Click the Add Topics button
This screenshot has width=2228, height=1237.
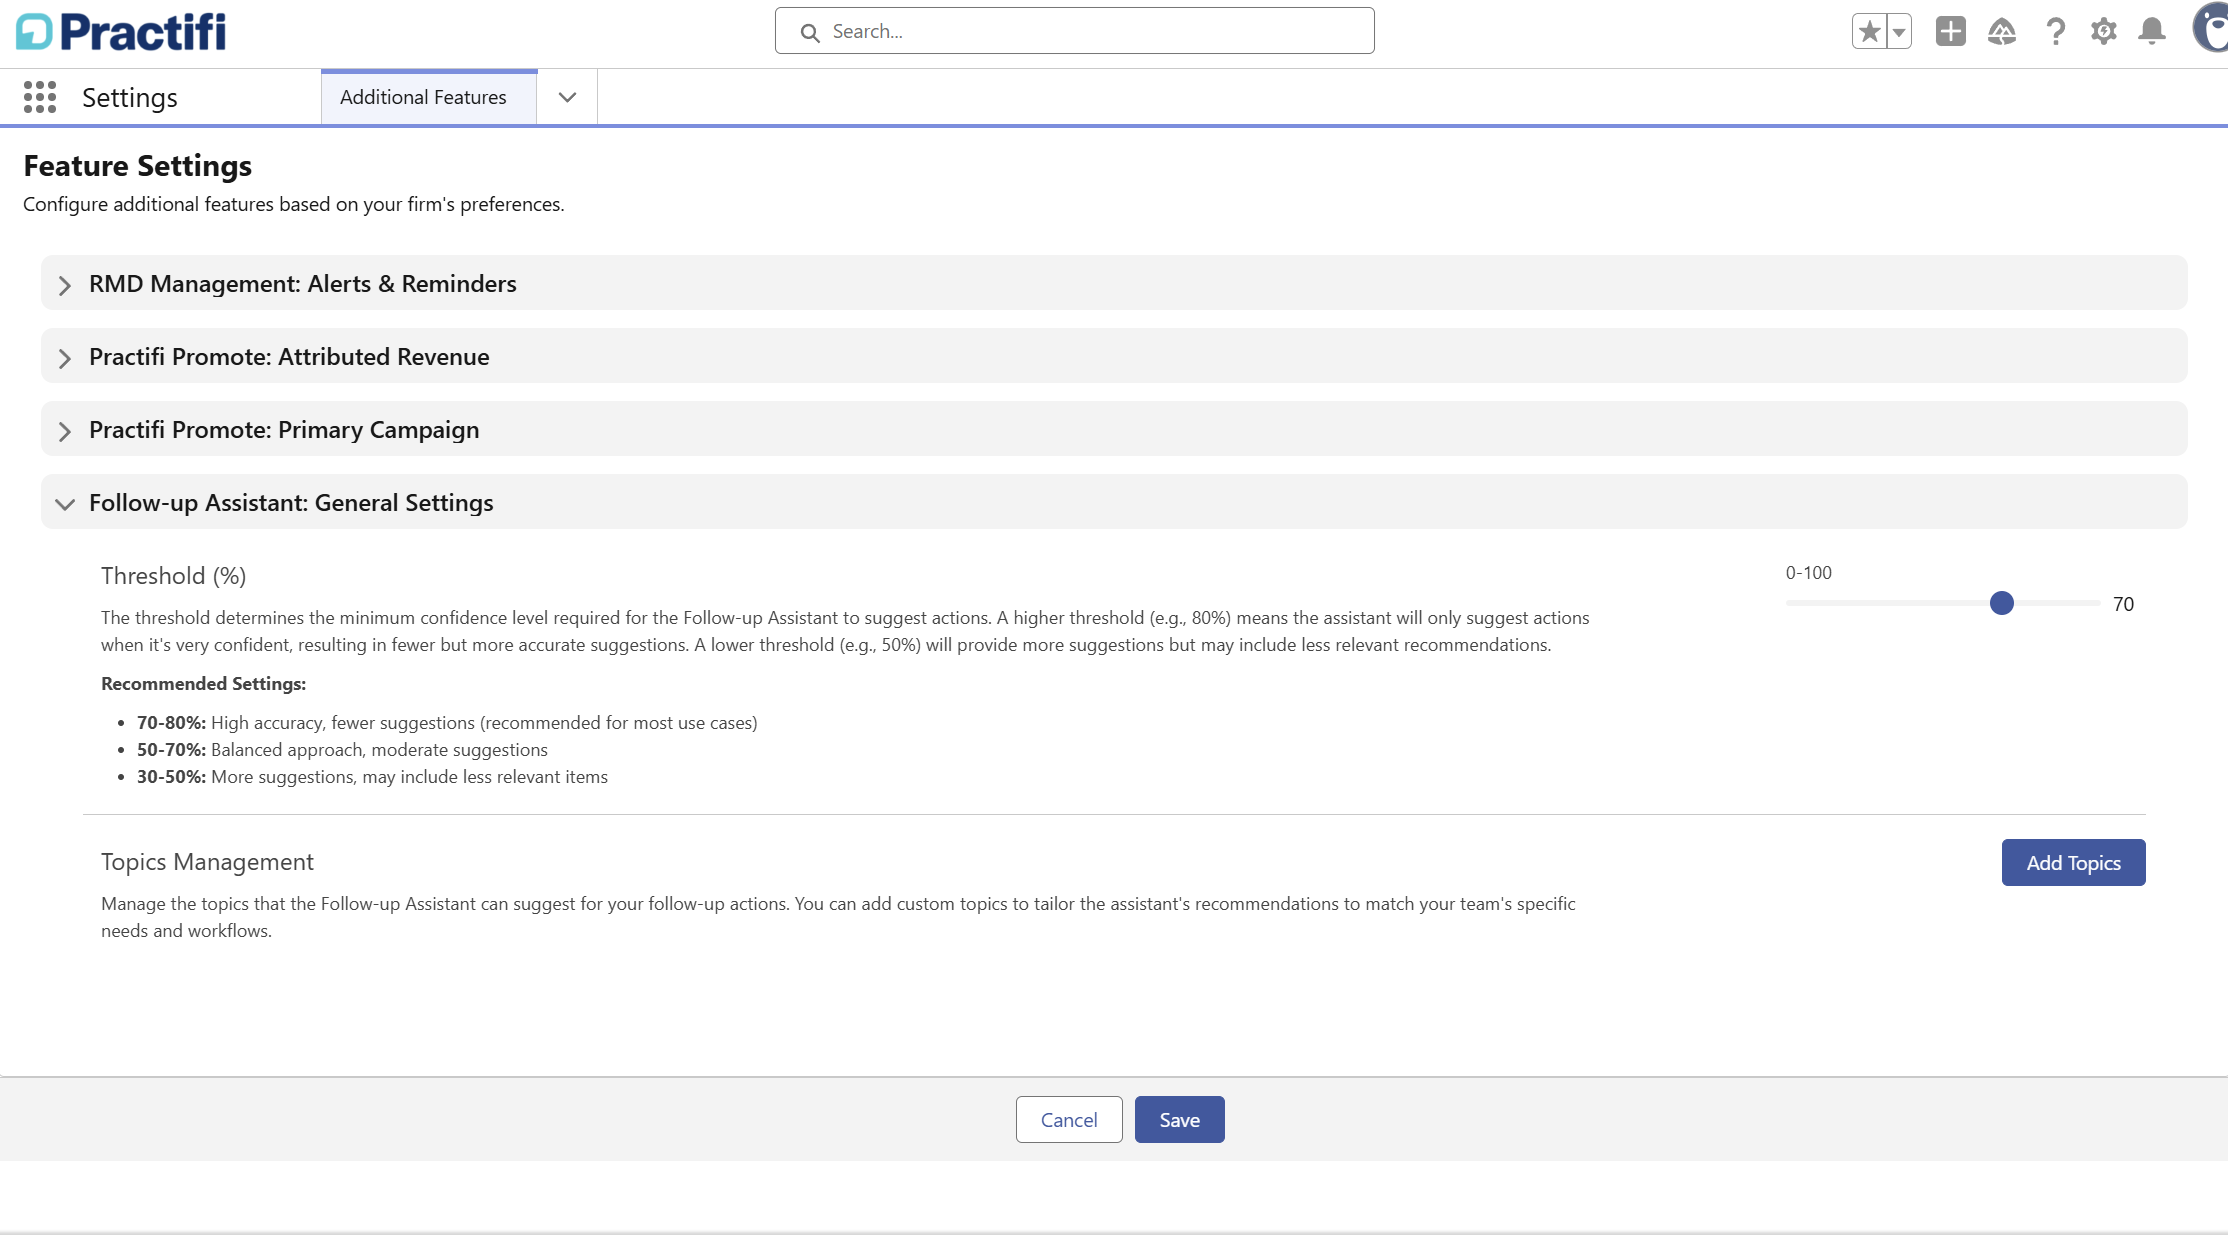pos(2073,862)
